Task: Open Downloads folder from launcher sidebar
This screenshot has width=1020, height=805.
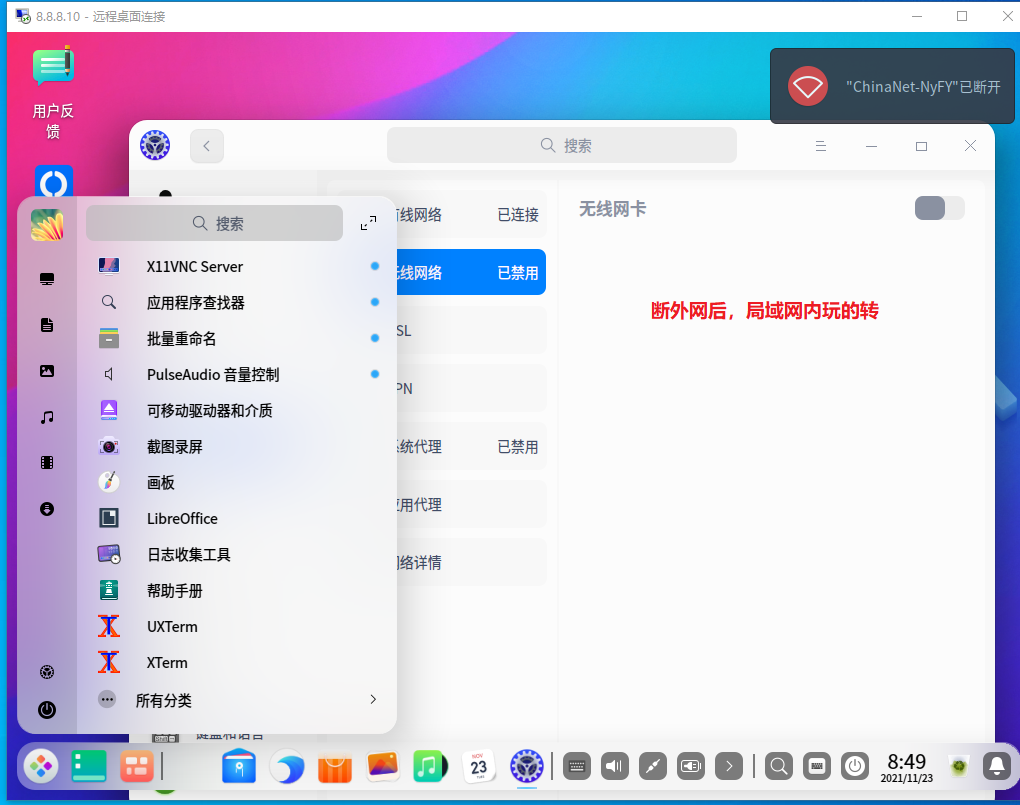Action: pos(47,509)
